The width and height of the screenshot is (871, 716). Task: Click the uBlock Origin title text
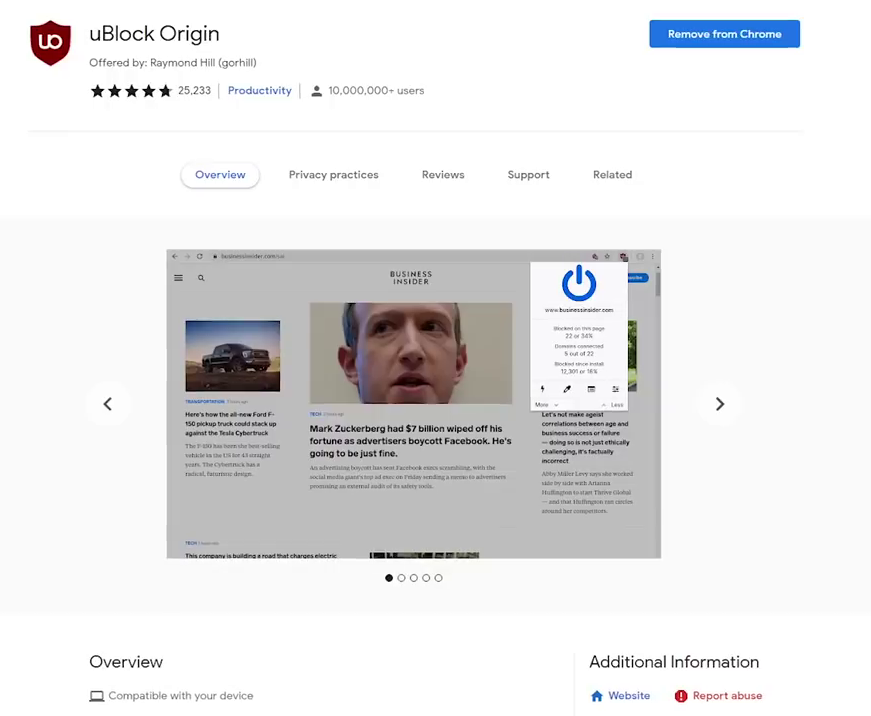pos(154,34)
